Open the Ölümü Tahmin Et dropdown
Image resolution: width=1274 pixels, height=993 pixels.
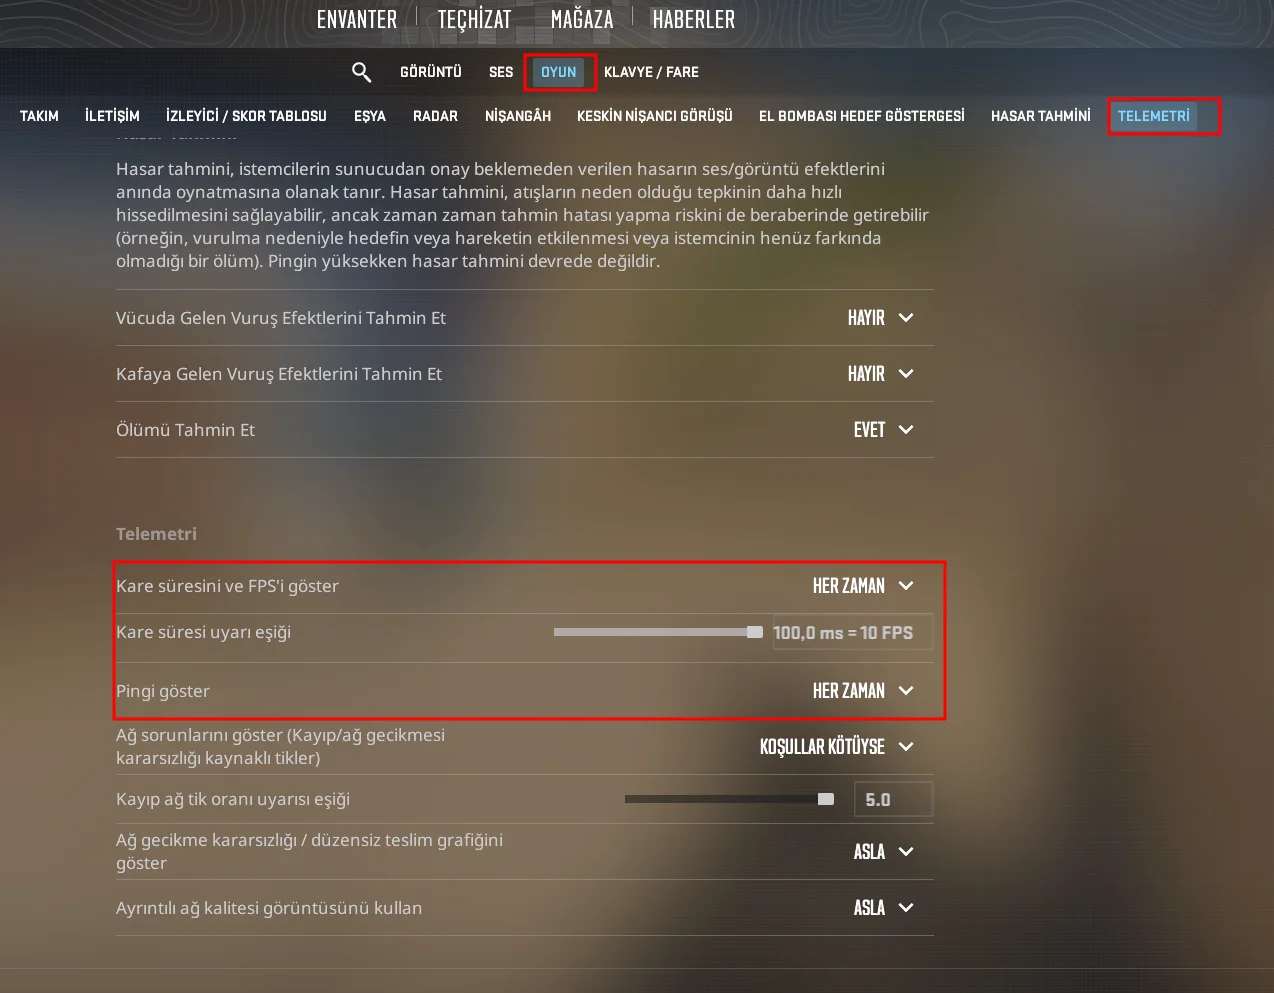[883, 430]
